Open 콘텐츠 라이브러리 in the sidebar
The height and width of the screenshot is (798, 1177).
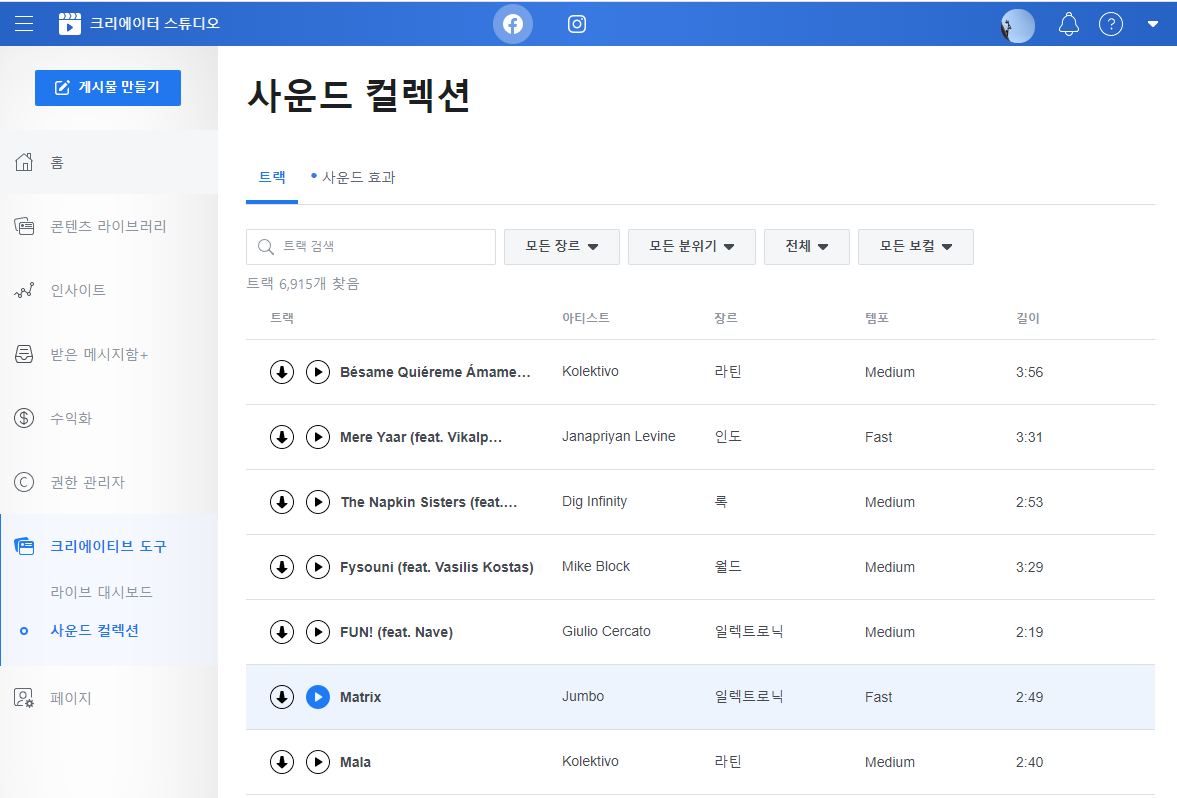[109, 226]
